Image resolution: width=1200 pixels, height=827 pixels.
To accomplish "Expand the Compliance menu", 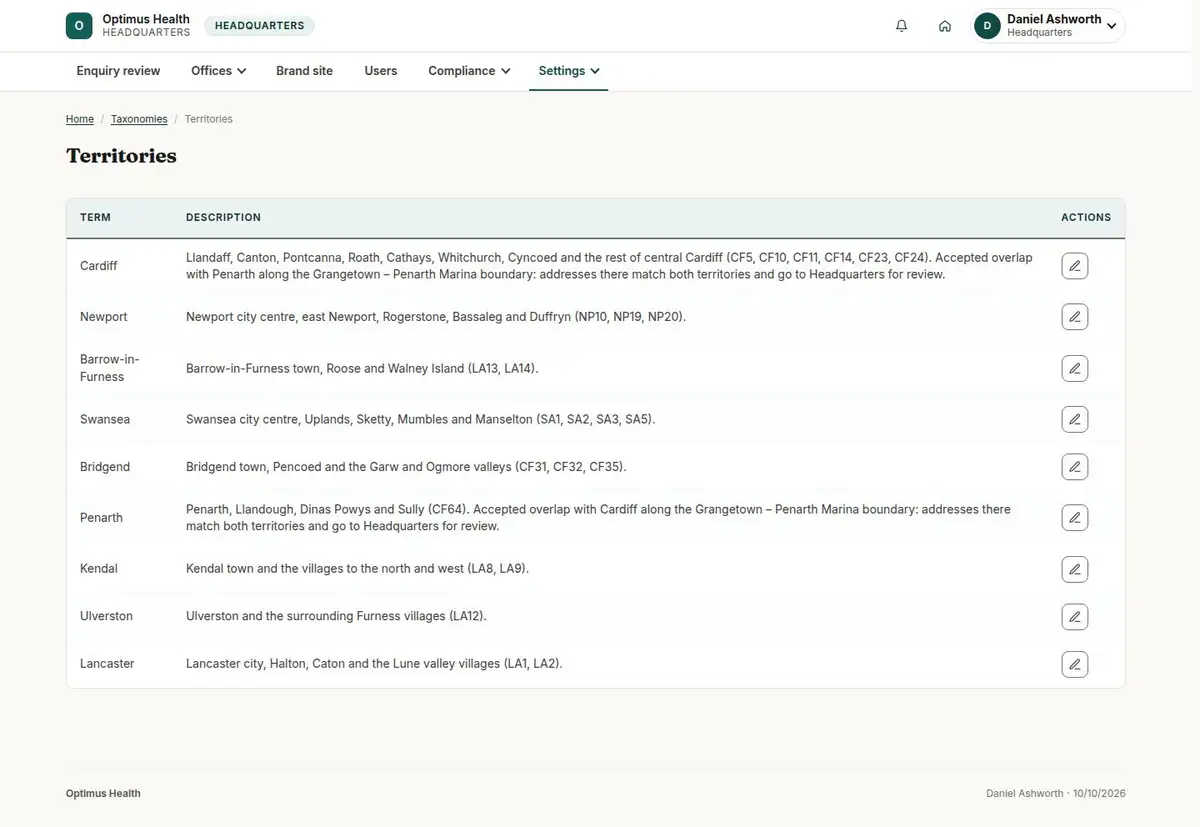I will 469,71.
